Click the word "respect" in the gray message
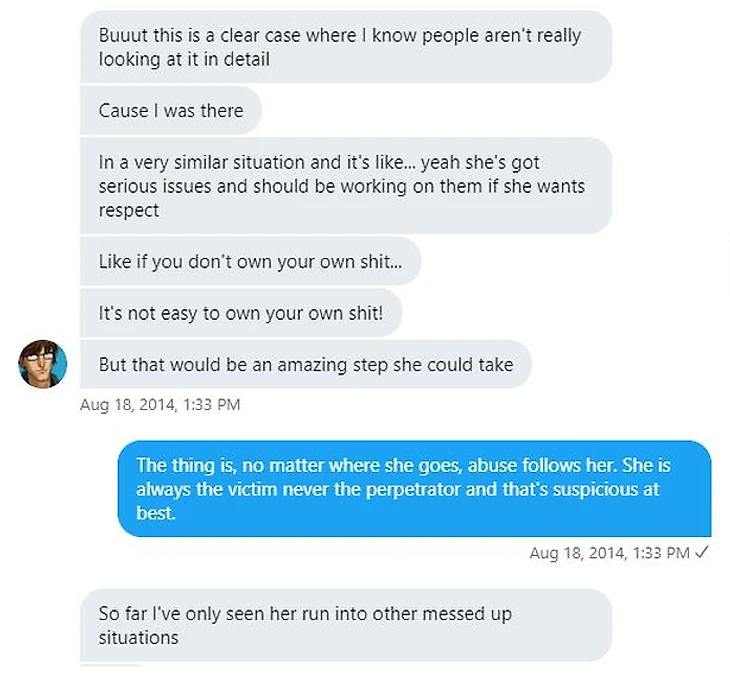 129,211
